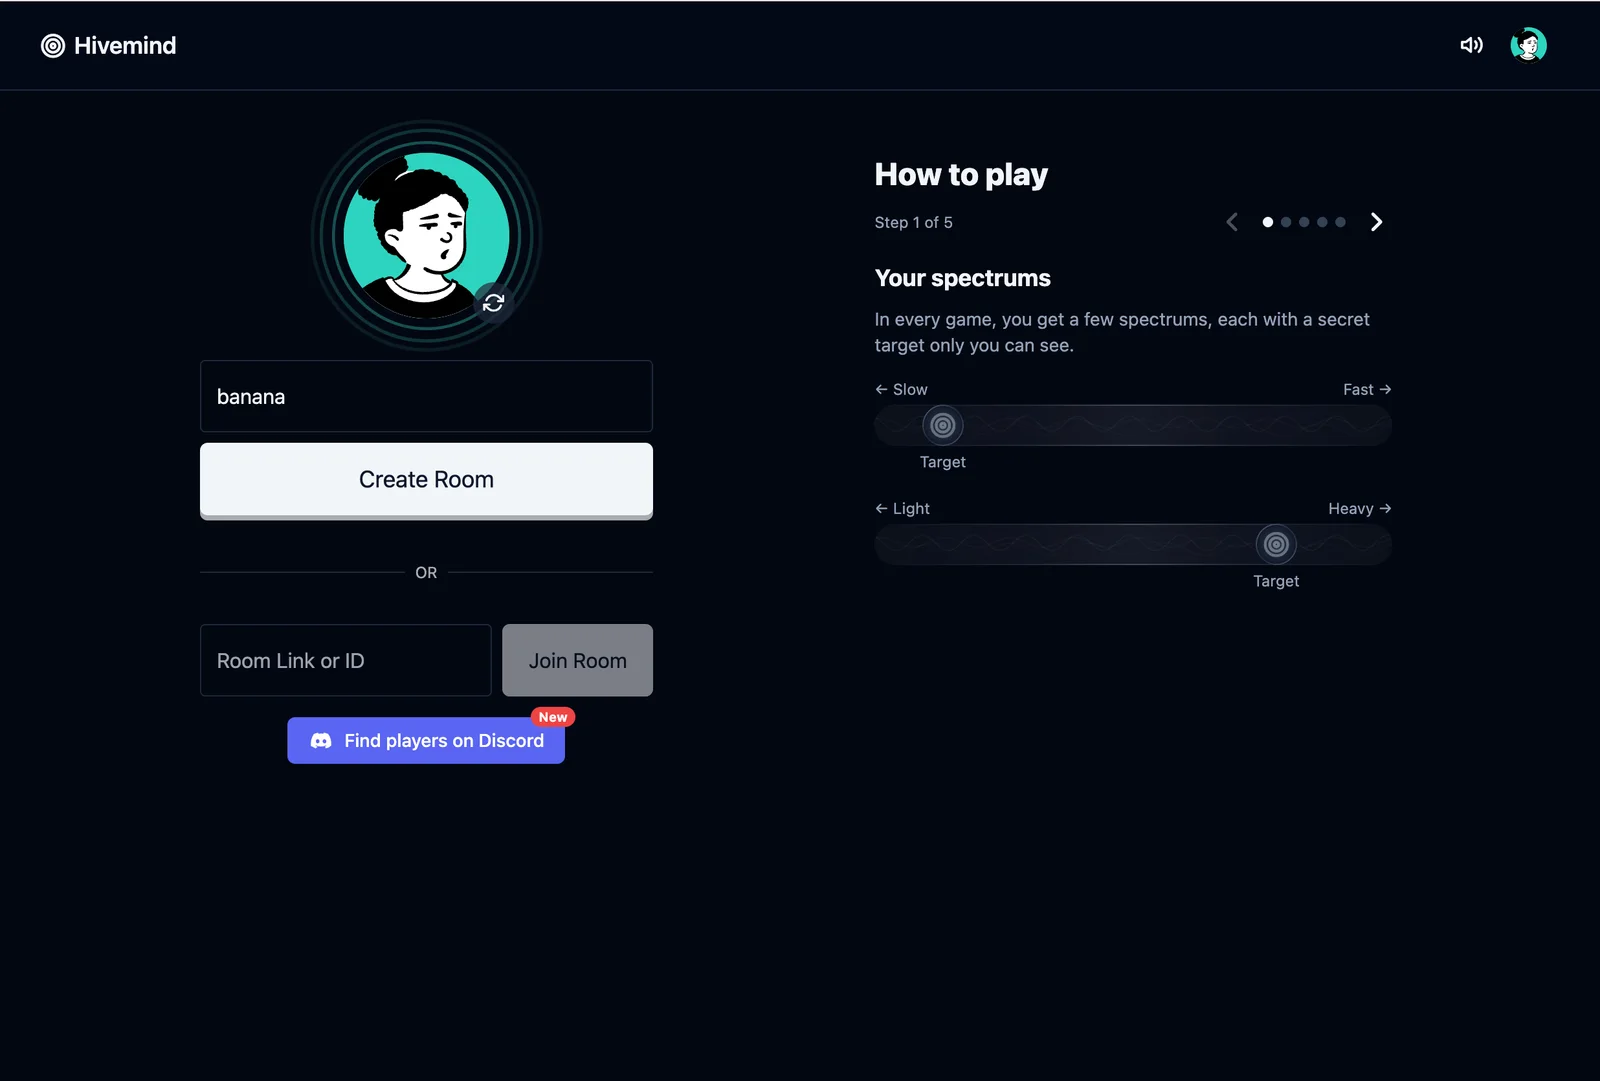Viewport: 1600px width, 1081px height.
Task: Select the fourth step indicator dot
Action: point(1322,222)
